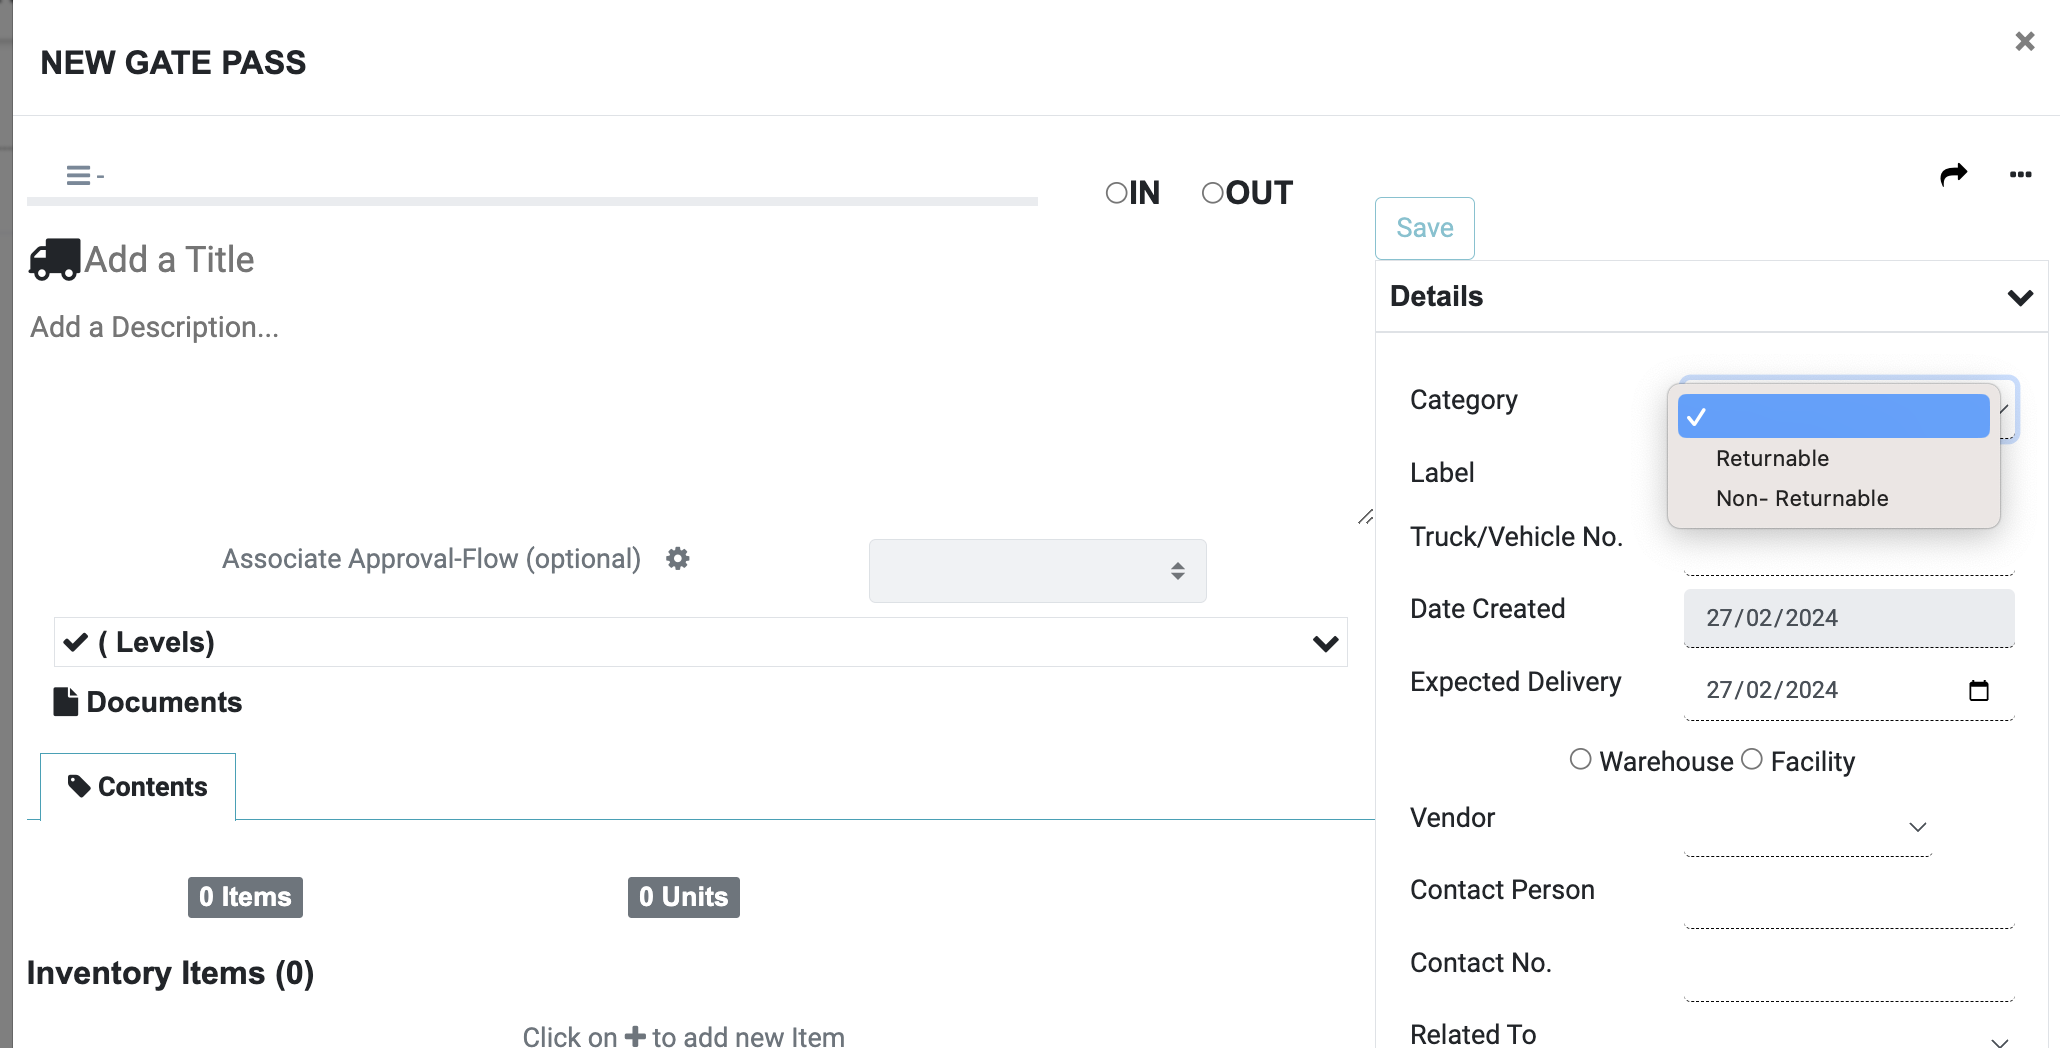Select the OUT radio button
This screenshot has width=2060, height=1048.
pos(1212,193)
